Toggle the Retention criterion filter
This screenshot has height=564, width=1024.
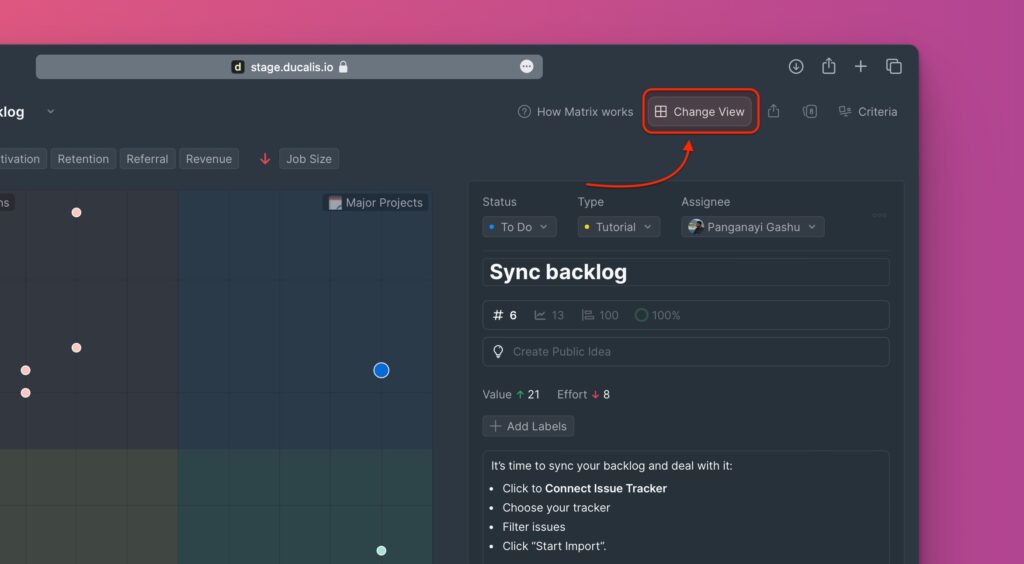coord(83,159)
